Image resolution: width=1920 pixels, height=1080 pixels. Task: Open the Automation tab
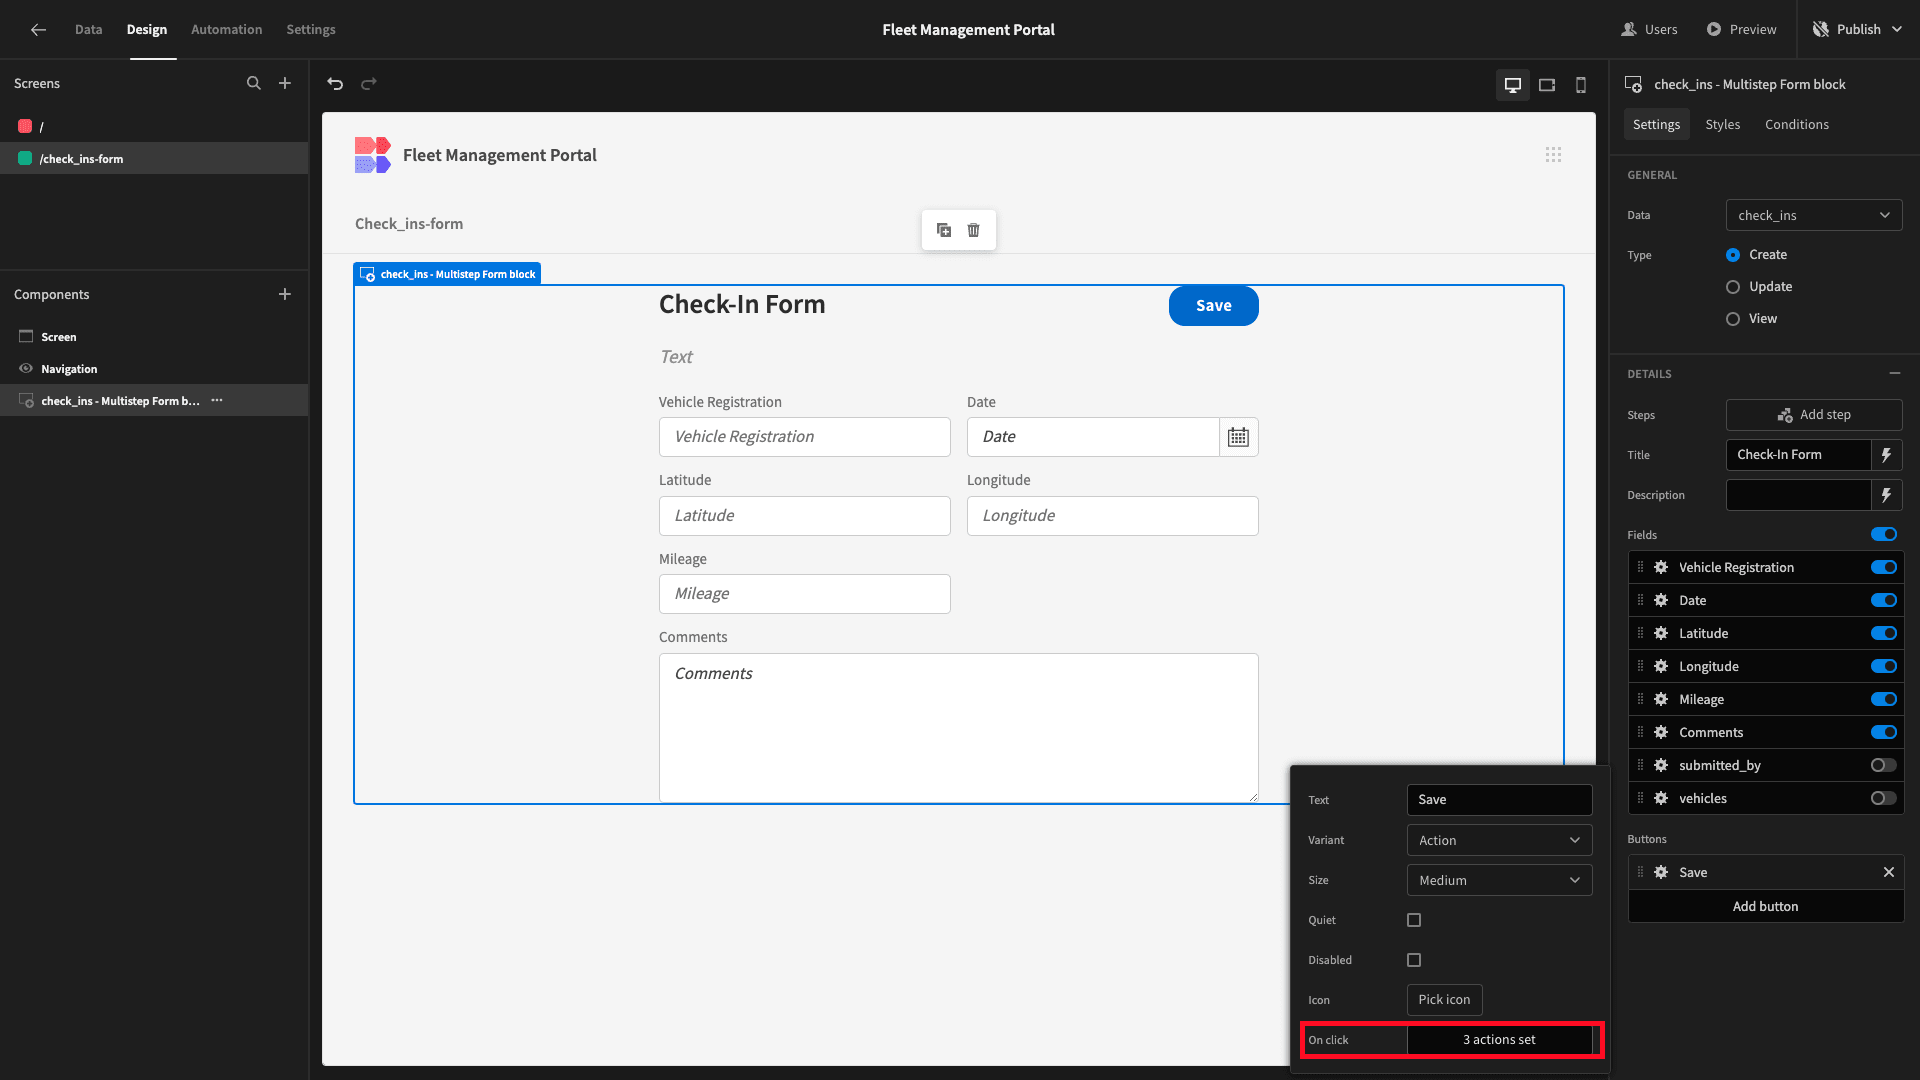pos(227,30)
